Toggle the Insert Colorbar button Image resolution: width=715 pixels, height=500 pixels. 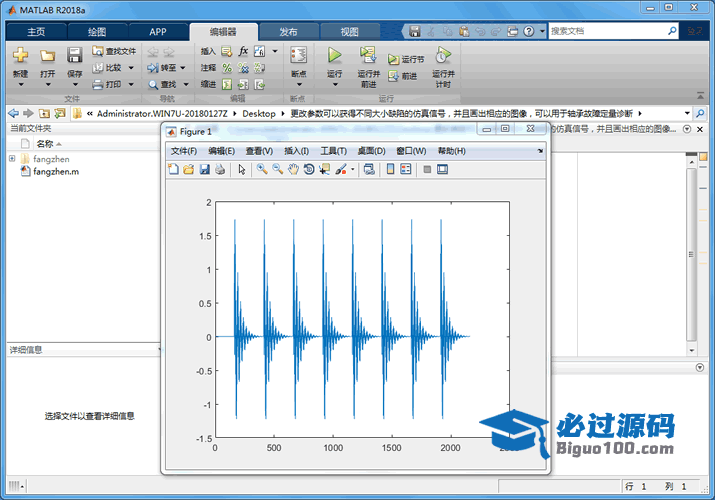click(390, 170)
